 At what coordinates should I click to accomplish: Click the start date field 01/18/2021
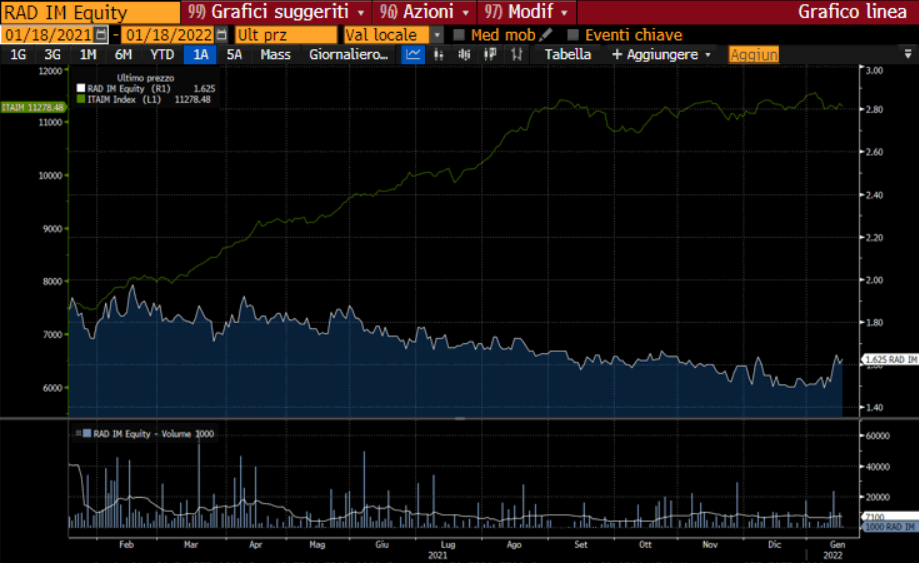(48, 35)
